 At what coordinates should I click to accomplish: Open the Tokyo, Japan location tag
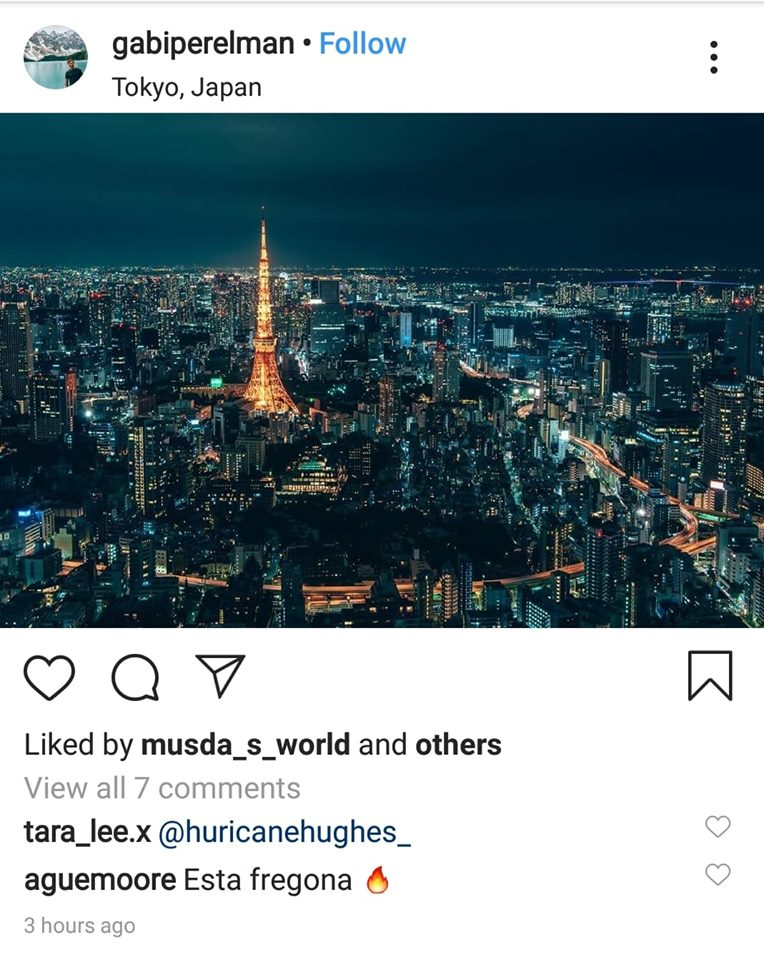187,88
